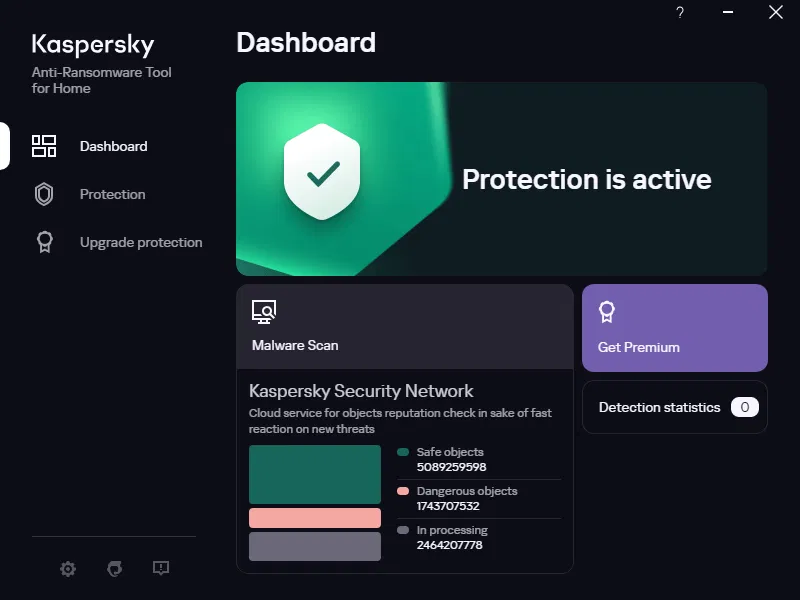The width and height of the screenshot is (800, 600).
Task: Start a Malware Scan
Action: 405,327
